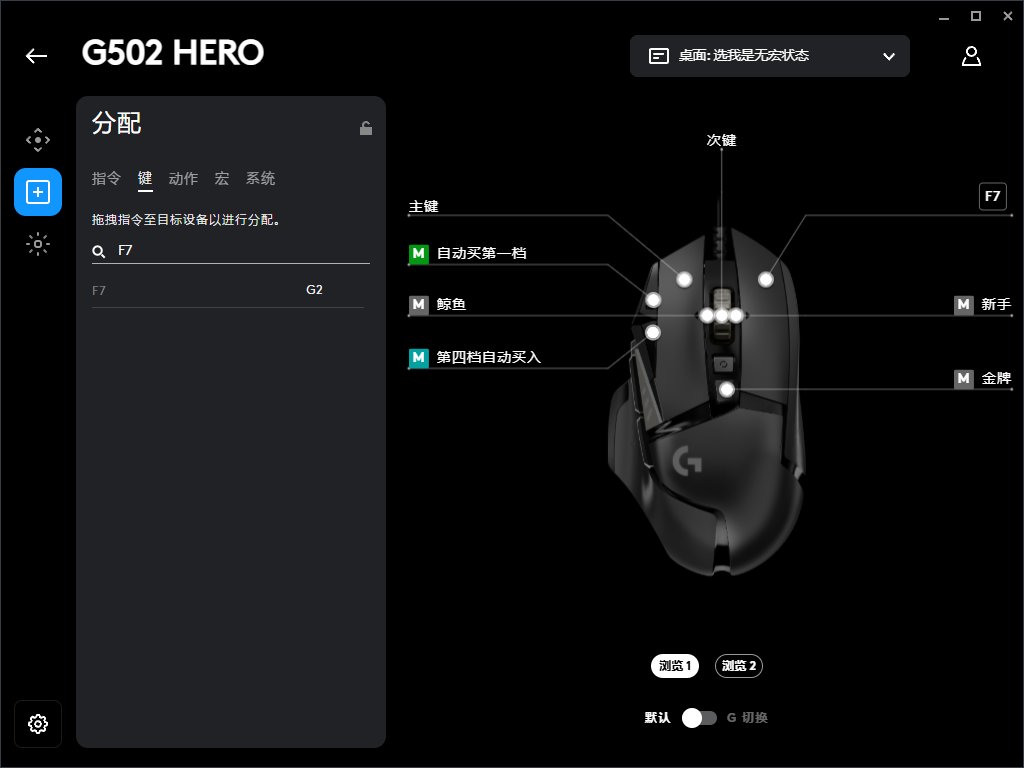Switch to the 指令 tab
The width and height of the screenshot is (1024, 768).
pos(106,178)
